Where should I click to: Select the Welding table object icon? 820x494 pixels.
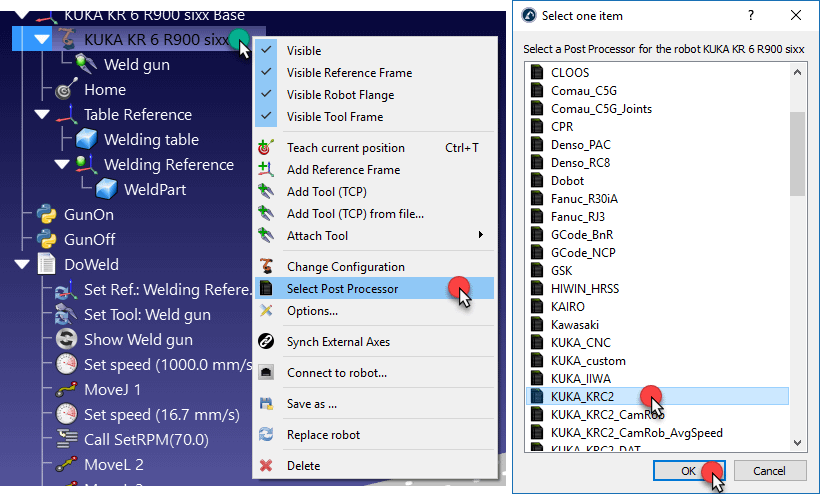coord(86,139)
